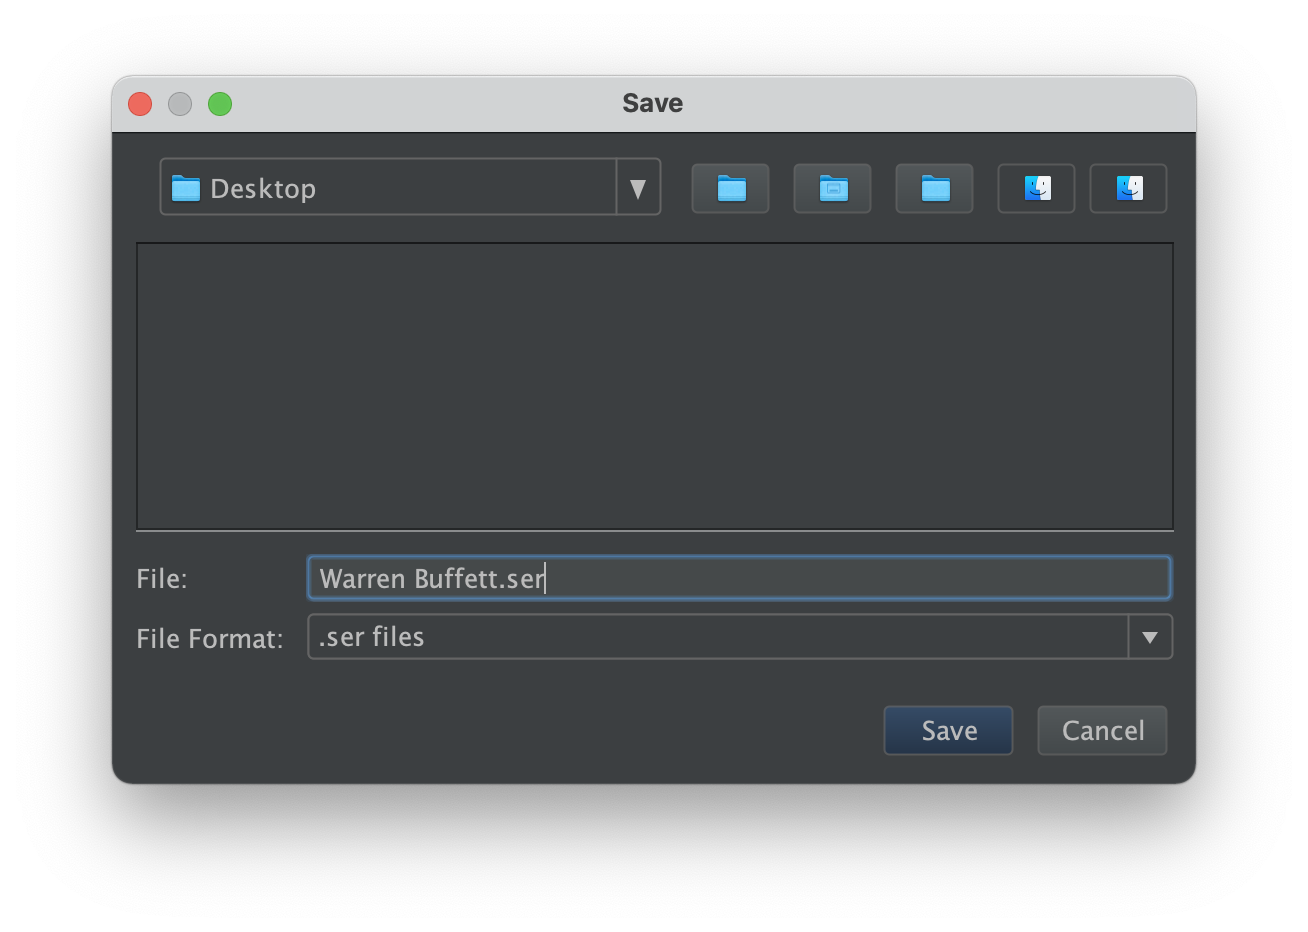Save the file with the Save button
The height and width of the screenshot is (932, 1308).
948,730
